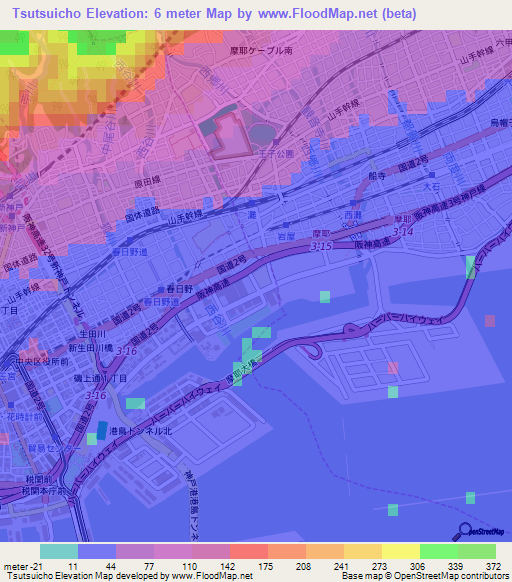Click the 港島トンネル北 map label
The width and height of the screenshot is (512, 582).
pos(140,431)
